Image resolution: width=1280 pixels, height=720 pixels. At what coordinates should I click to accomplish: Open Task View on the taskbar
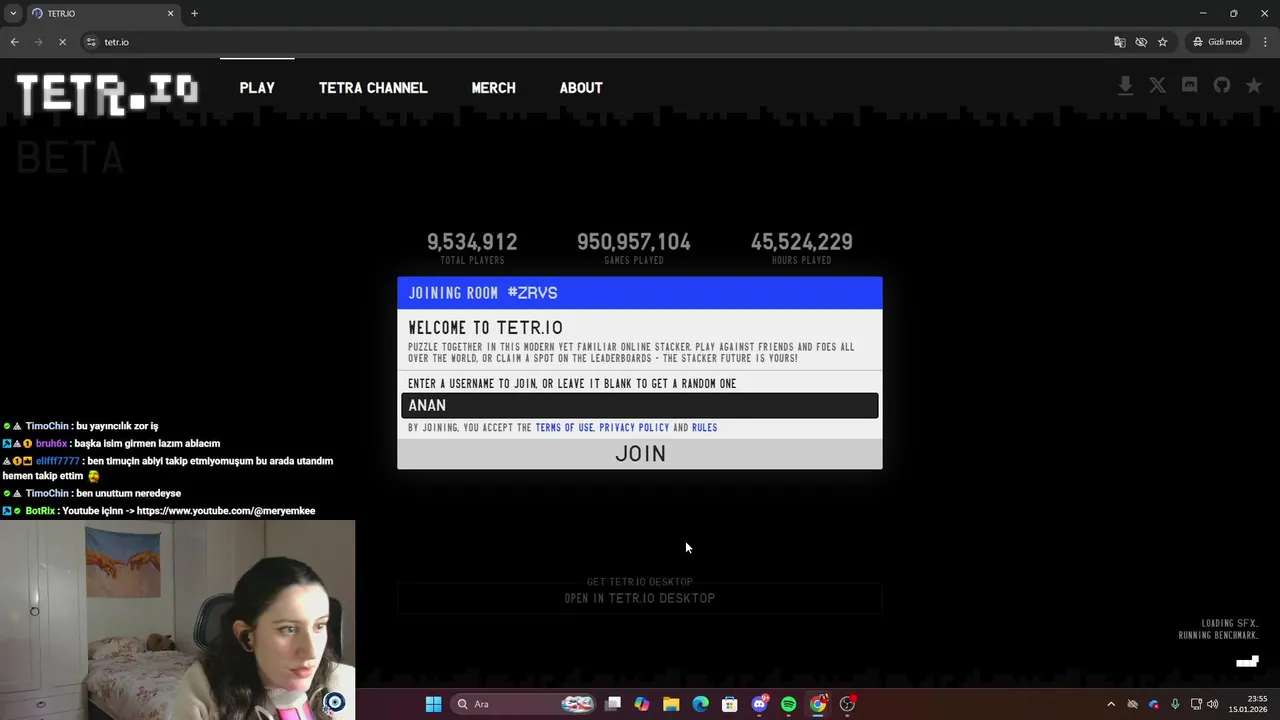(x=613, y=704)
